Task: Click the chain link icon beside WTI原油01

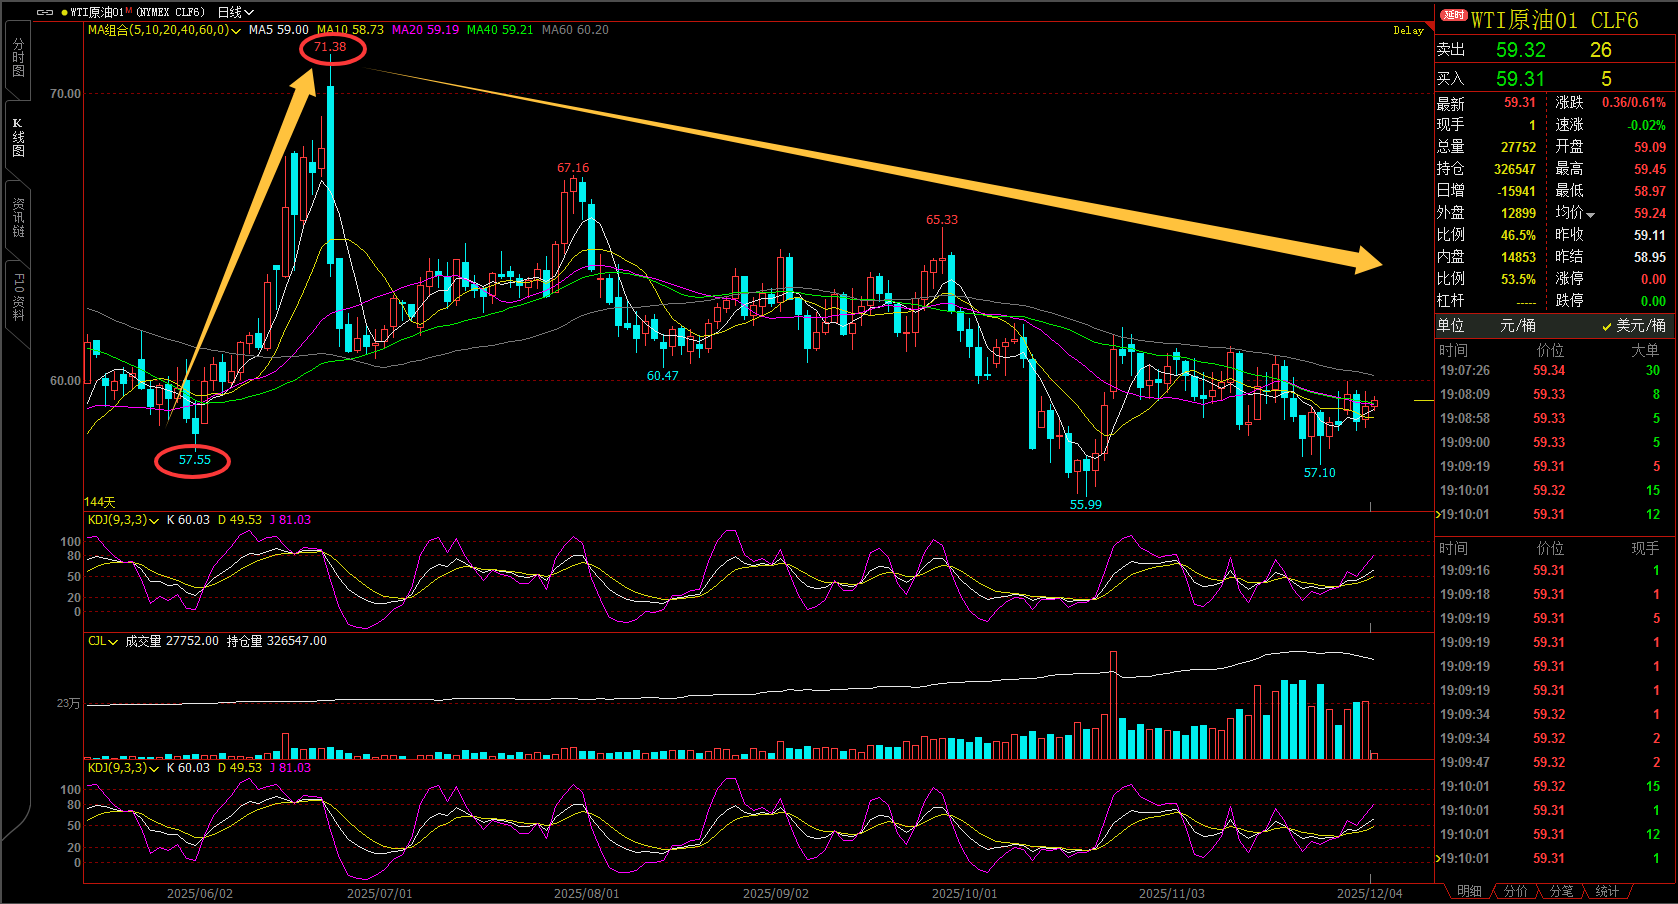Action: click(45, 12)
